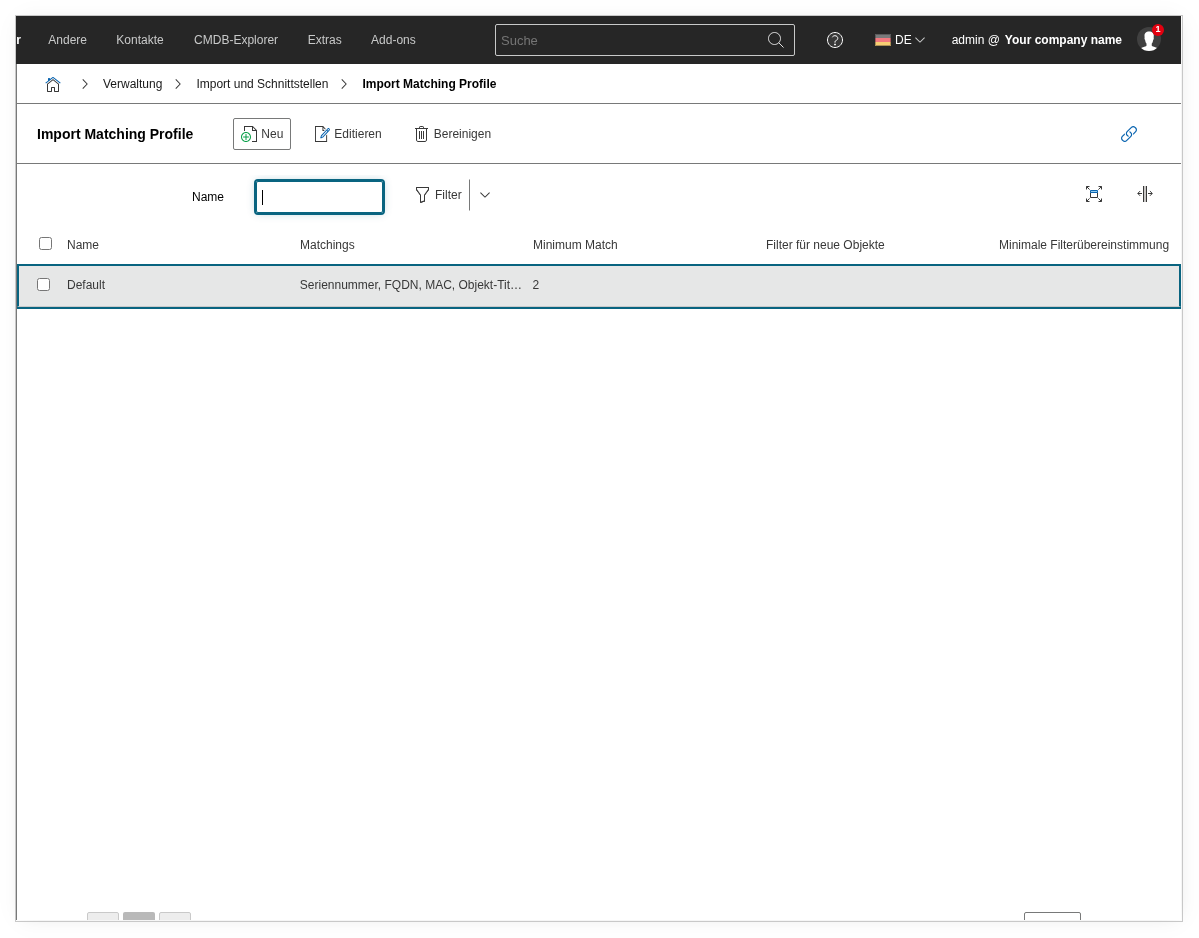Sort by Minimum Match column header

click(x=575, y=245)
